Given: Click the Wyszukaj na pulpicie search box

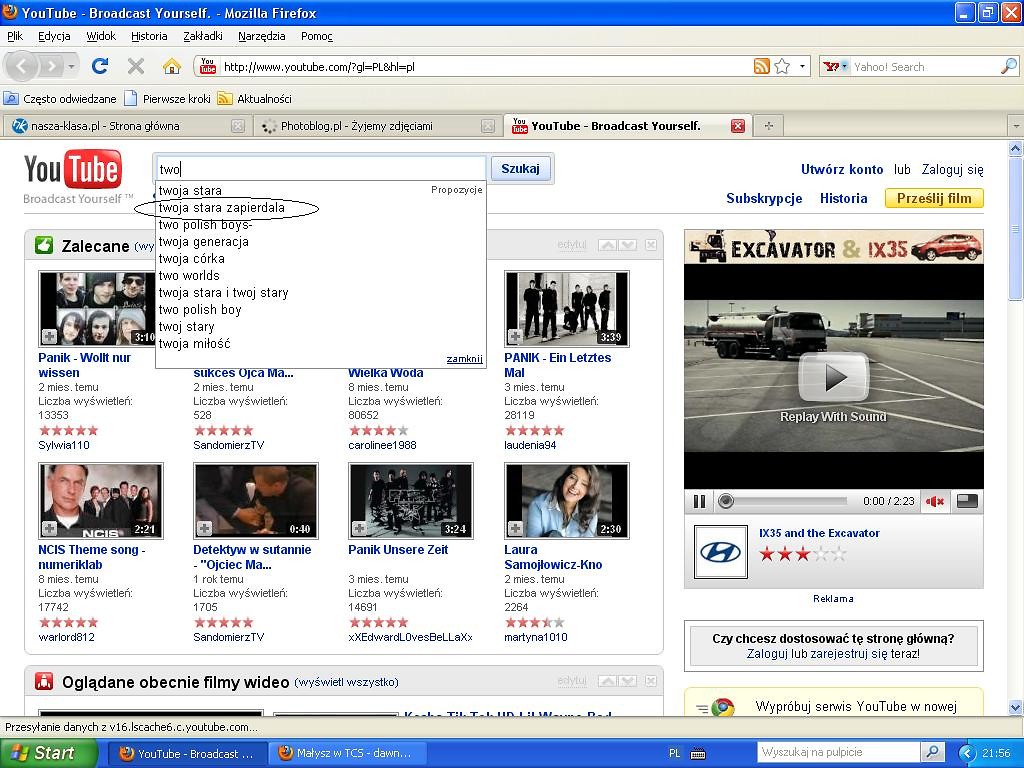Looking at the screenshot, I should [839, 752].
